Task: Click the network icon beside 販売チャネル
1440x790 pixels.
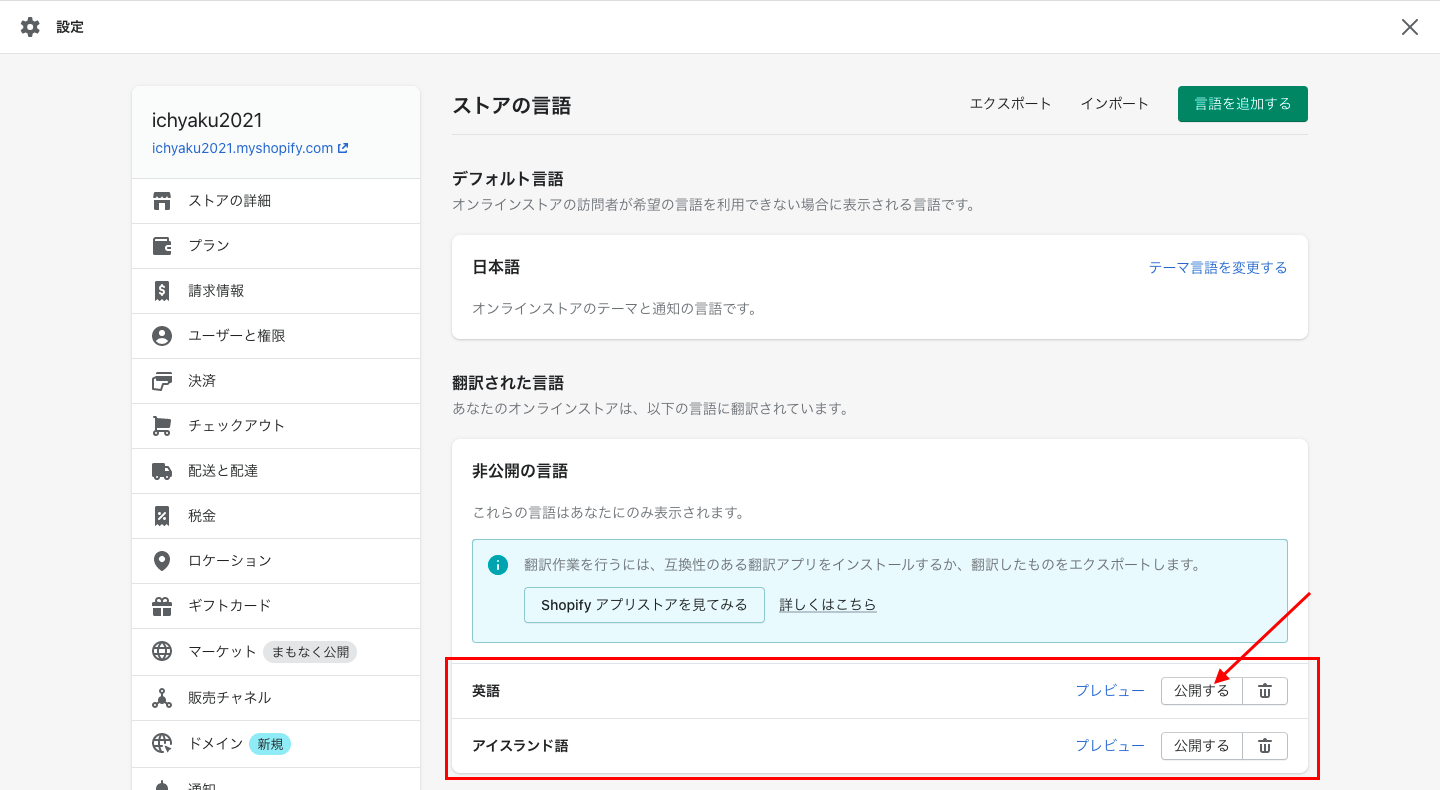Action: click(x=162, y=698)
